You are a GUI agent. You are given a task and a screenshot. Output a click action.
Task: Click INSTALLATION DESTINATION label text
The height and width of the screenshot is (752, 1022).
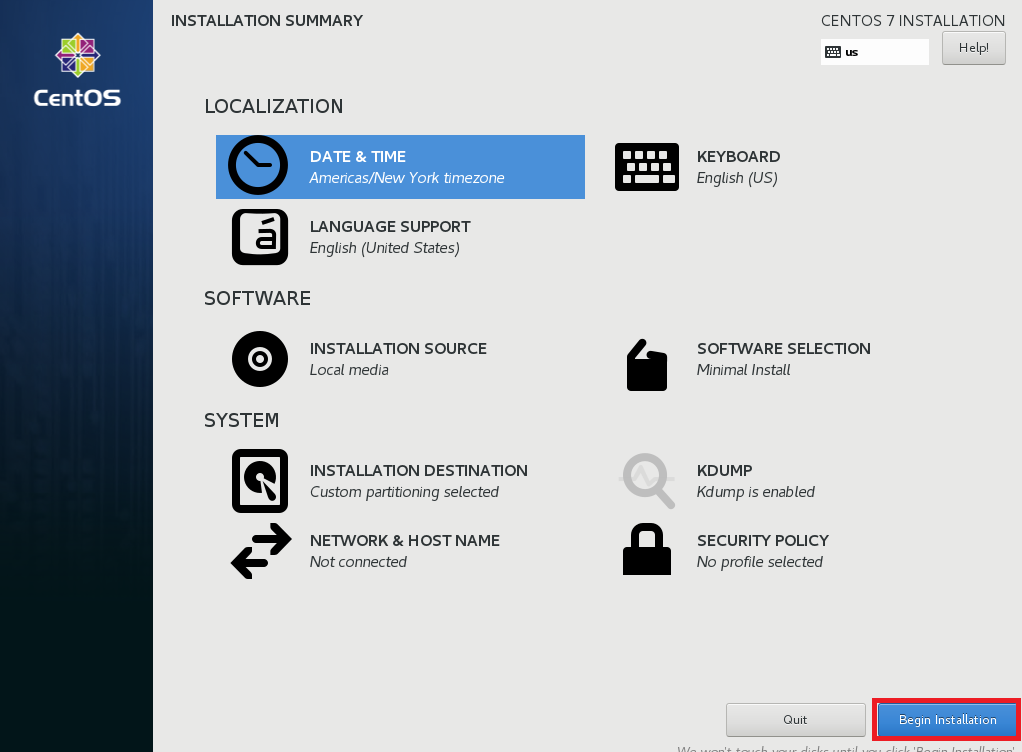(x=418, y=471)
